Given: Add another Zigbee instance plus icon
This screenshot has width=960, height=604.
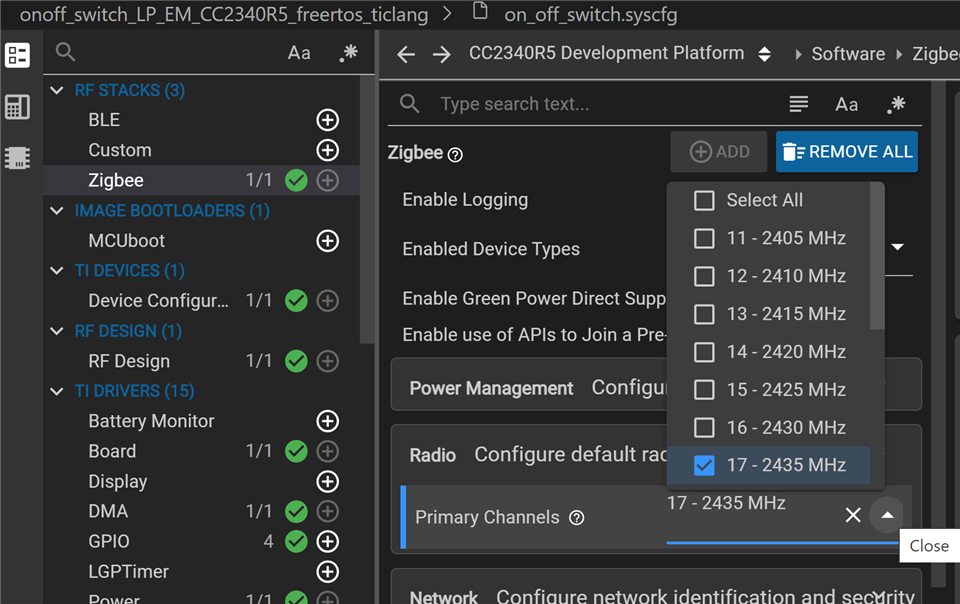Looking at the screenshot, I should point(328,181).
